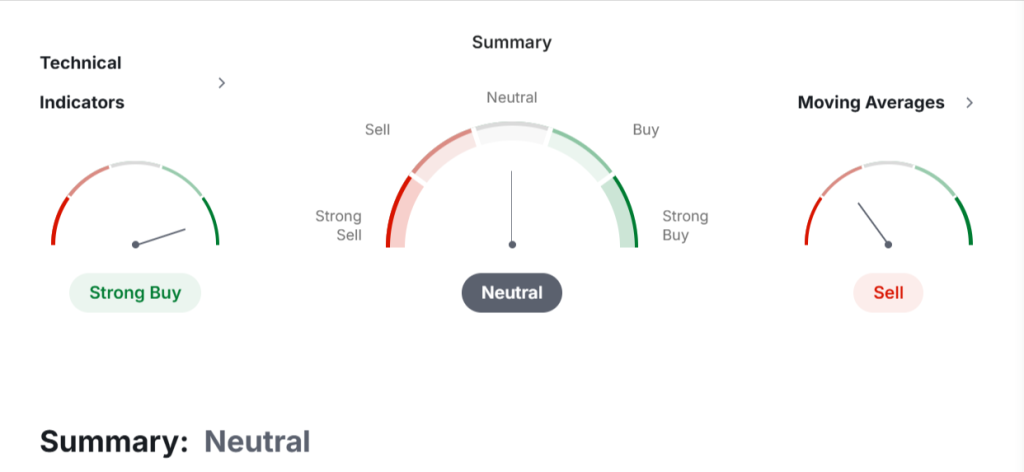Click the Sell label above Summary gauge
This screenshot has width=1024, height=472.
[x=377, y=129]
